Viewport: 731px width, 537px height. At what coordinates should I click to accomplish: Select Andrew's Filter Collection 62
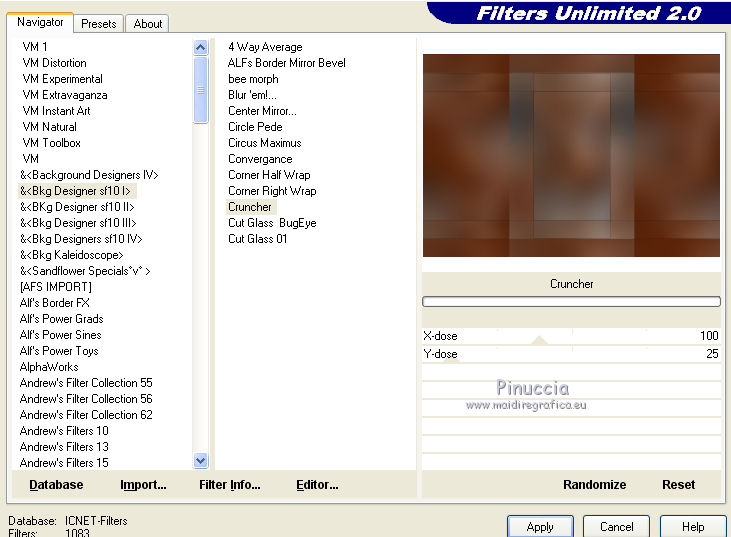(86, 415)
